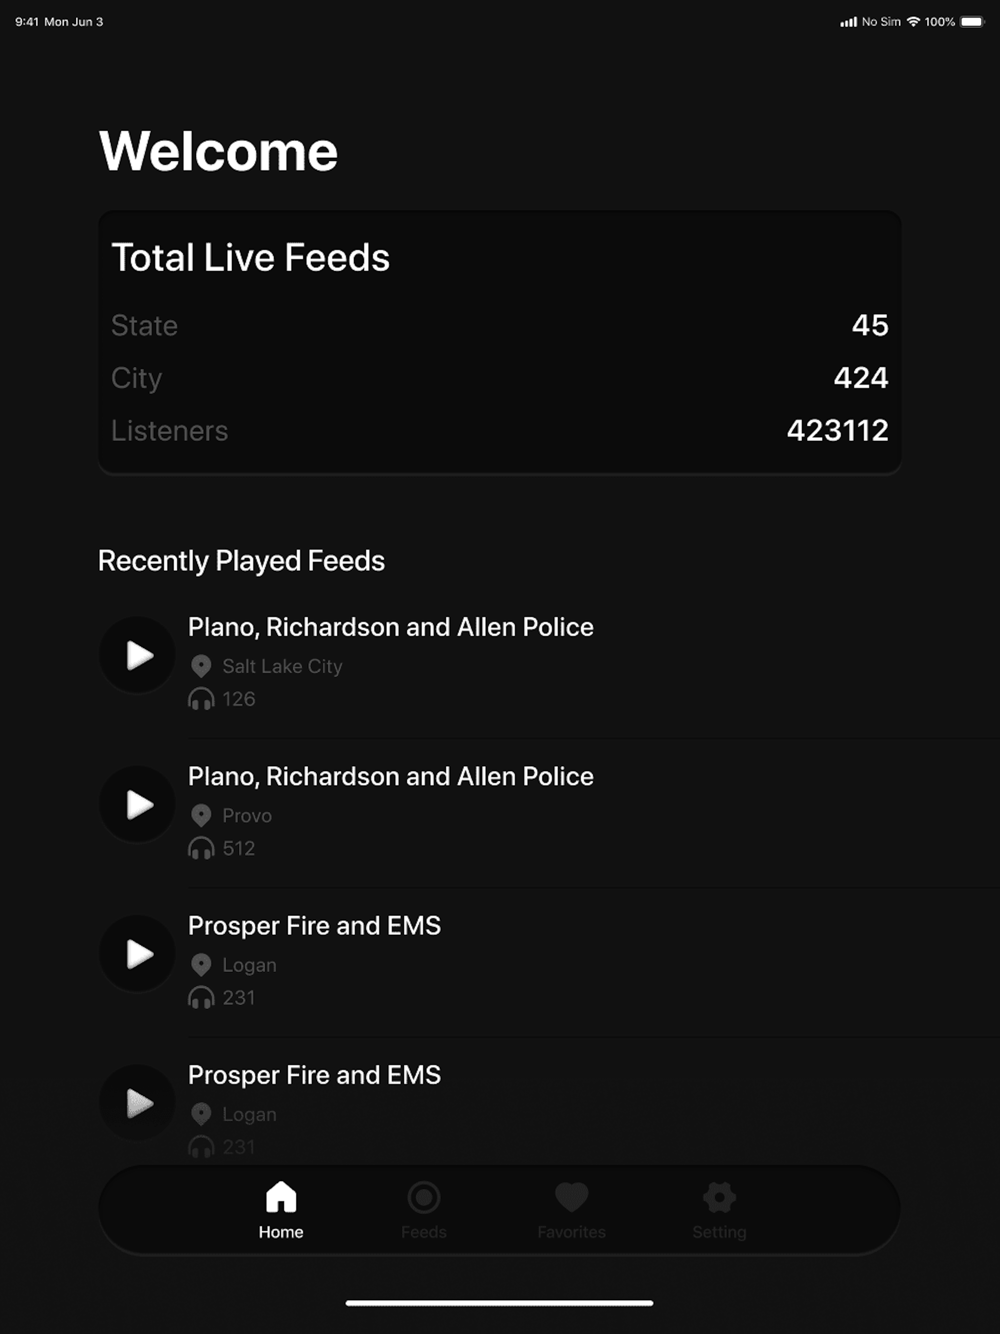Open the Home tab
The image size is (1000, 1334).
pyautogui.click(x=281, y=1209)
